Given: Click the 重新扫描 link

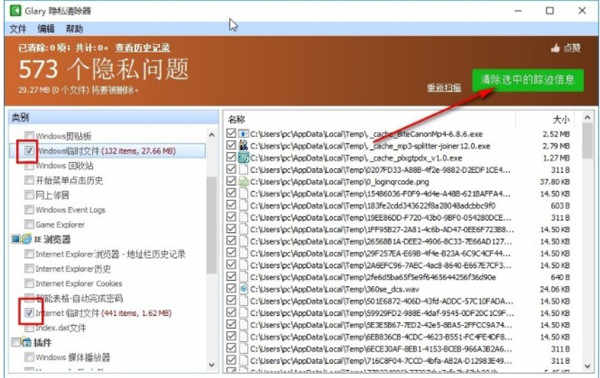Looking at the screenshot, I should tap(444, 88).
